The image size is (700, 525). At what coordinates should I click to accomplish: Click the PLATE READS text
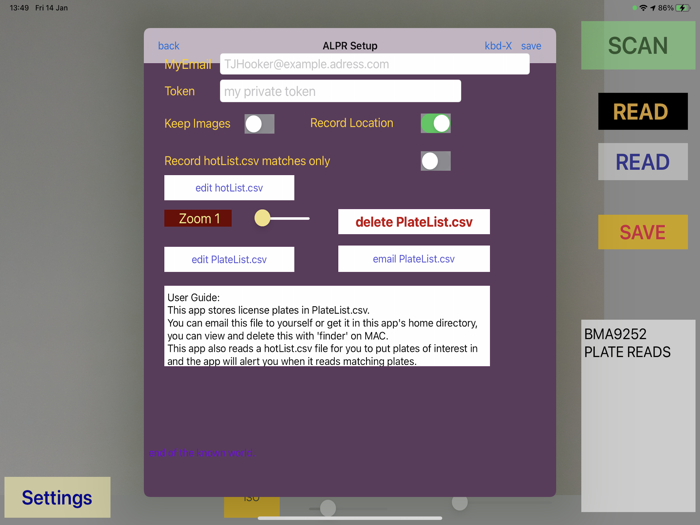pyautogui.click(x=627, y=352)
